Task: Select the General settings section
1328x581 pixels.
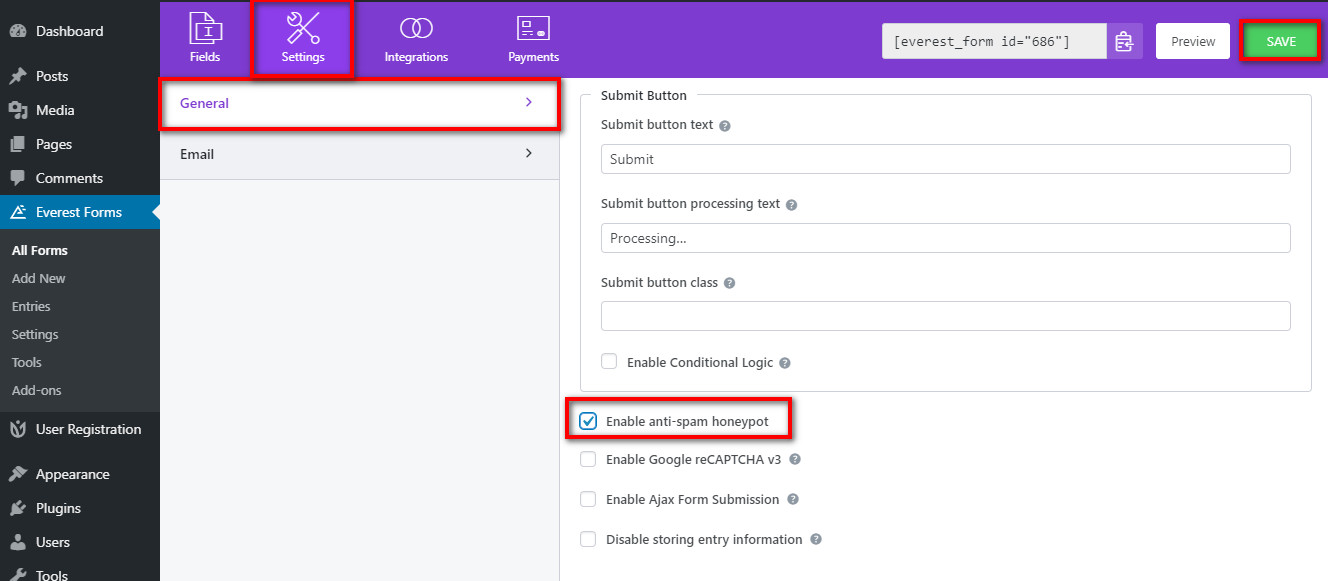Action: click(359, 103)
